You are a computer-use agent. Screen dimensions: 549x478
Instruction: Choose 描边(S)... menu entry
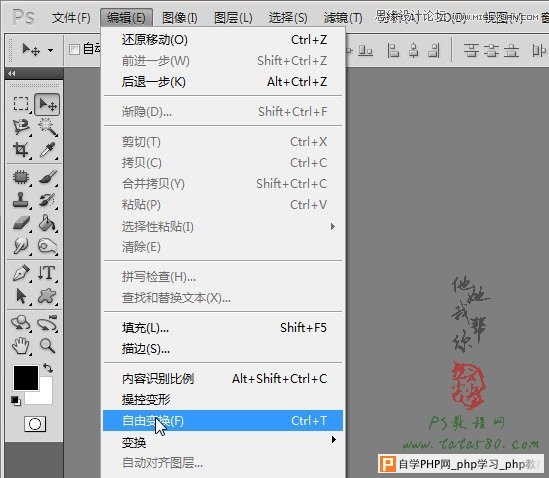pyautogui.click(x=223, y=349)
